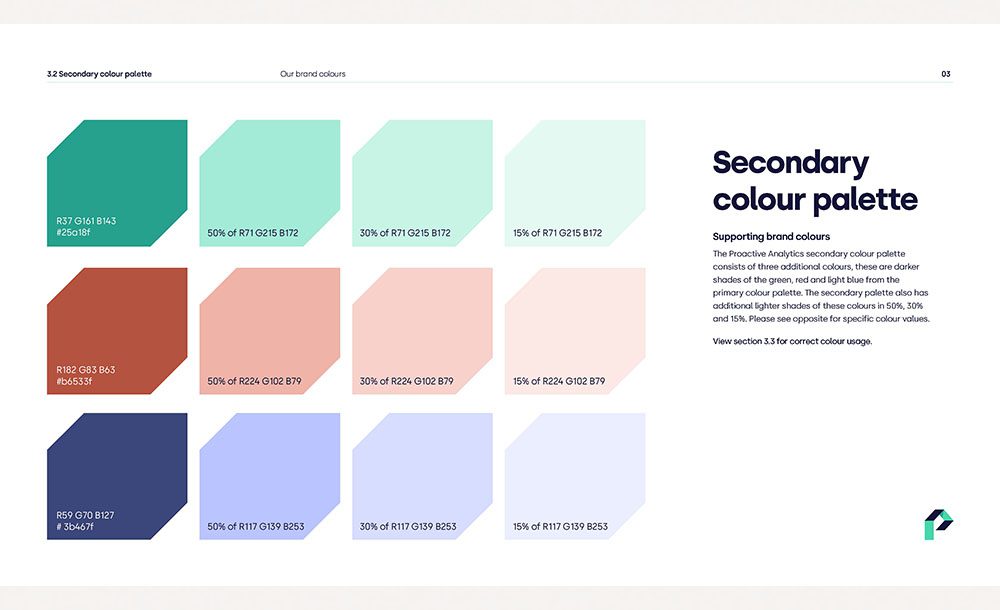Click the 'Supporting brand colours' subheading
The image size is (1000, 610).
(x=771, y=237)
